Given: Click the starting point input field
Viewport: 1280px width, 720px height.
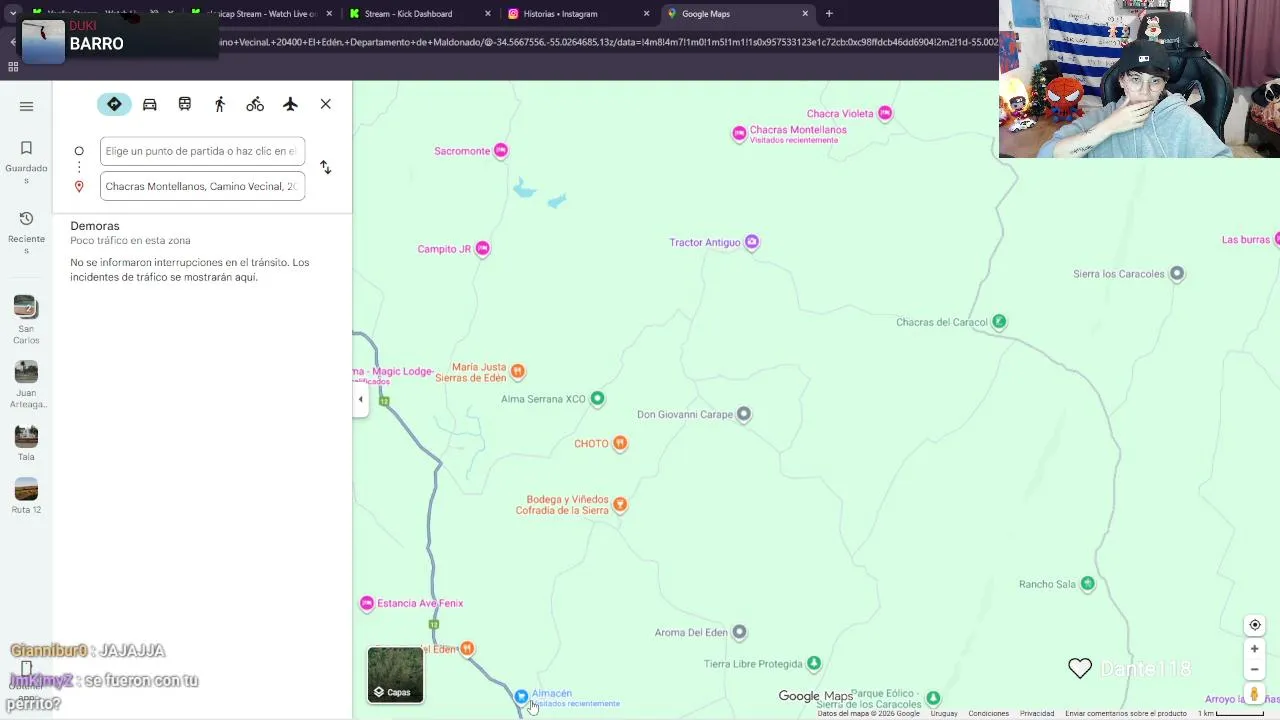Looking at the screenshot, I should pos(202,151).
